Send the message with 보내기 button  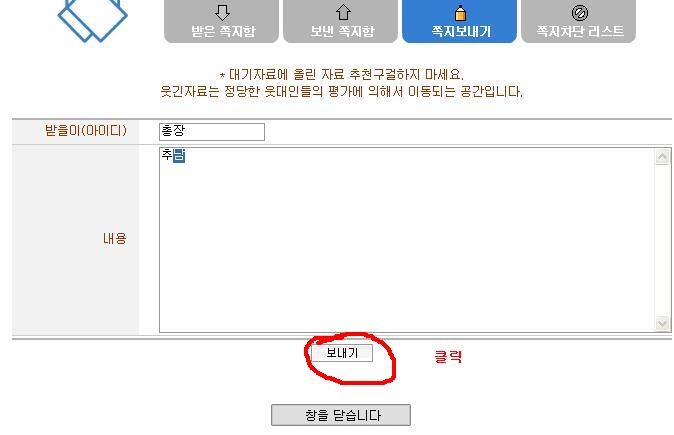pos(342,353)
